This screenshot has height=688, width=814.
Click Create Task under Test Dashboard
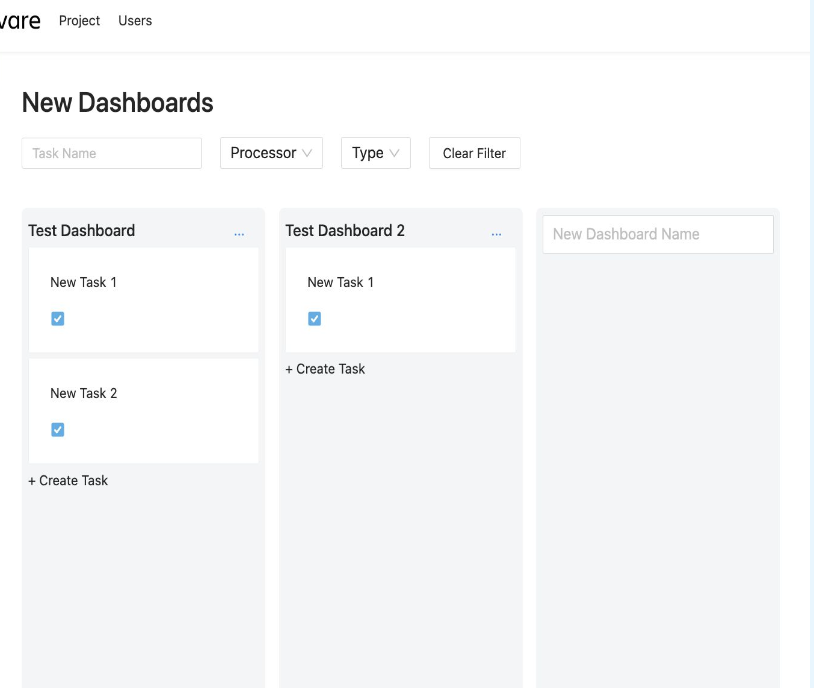click(68, 480)
